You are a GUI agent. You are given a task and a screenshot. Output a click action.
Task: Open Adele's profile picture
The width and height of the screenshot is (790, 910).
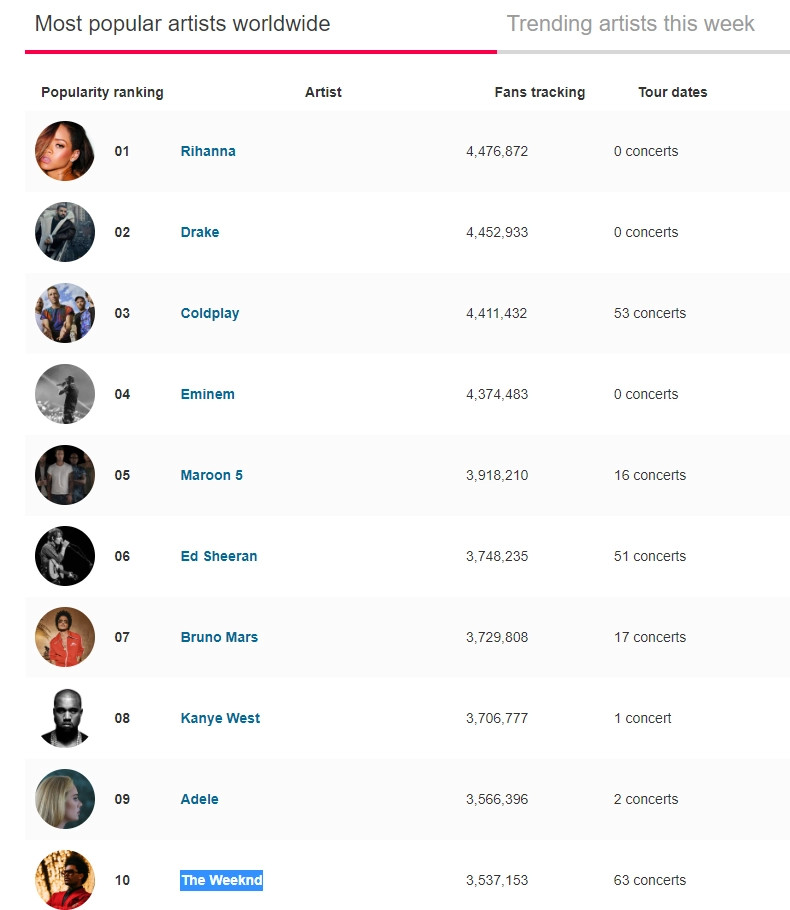(65, 799)
